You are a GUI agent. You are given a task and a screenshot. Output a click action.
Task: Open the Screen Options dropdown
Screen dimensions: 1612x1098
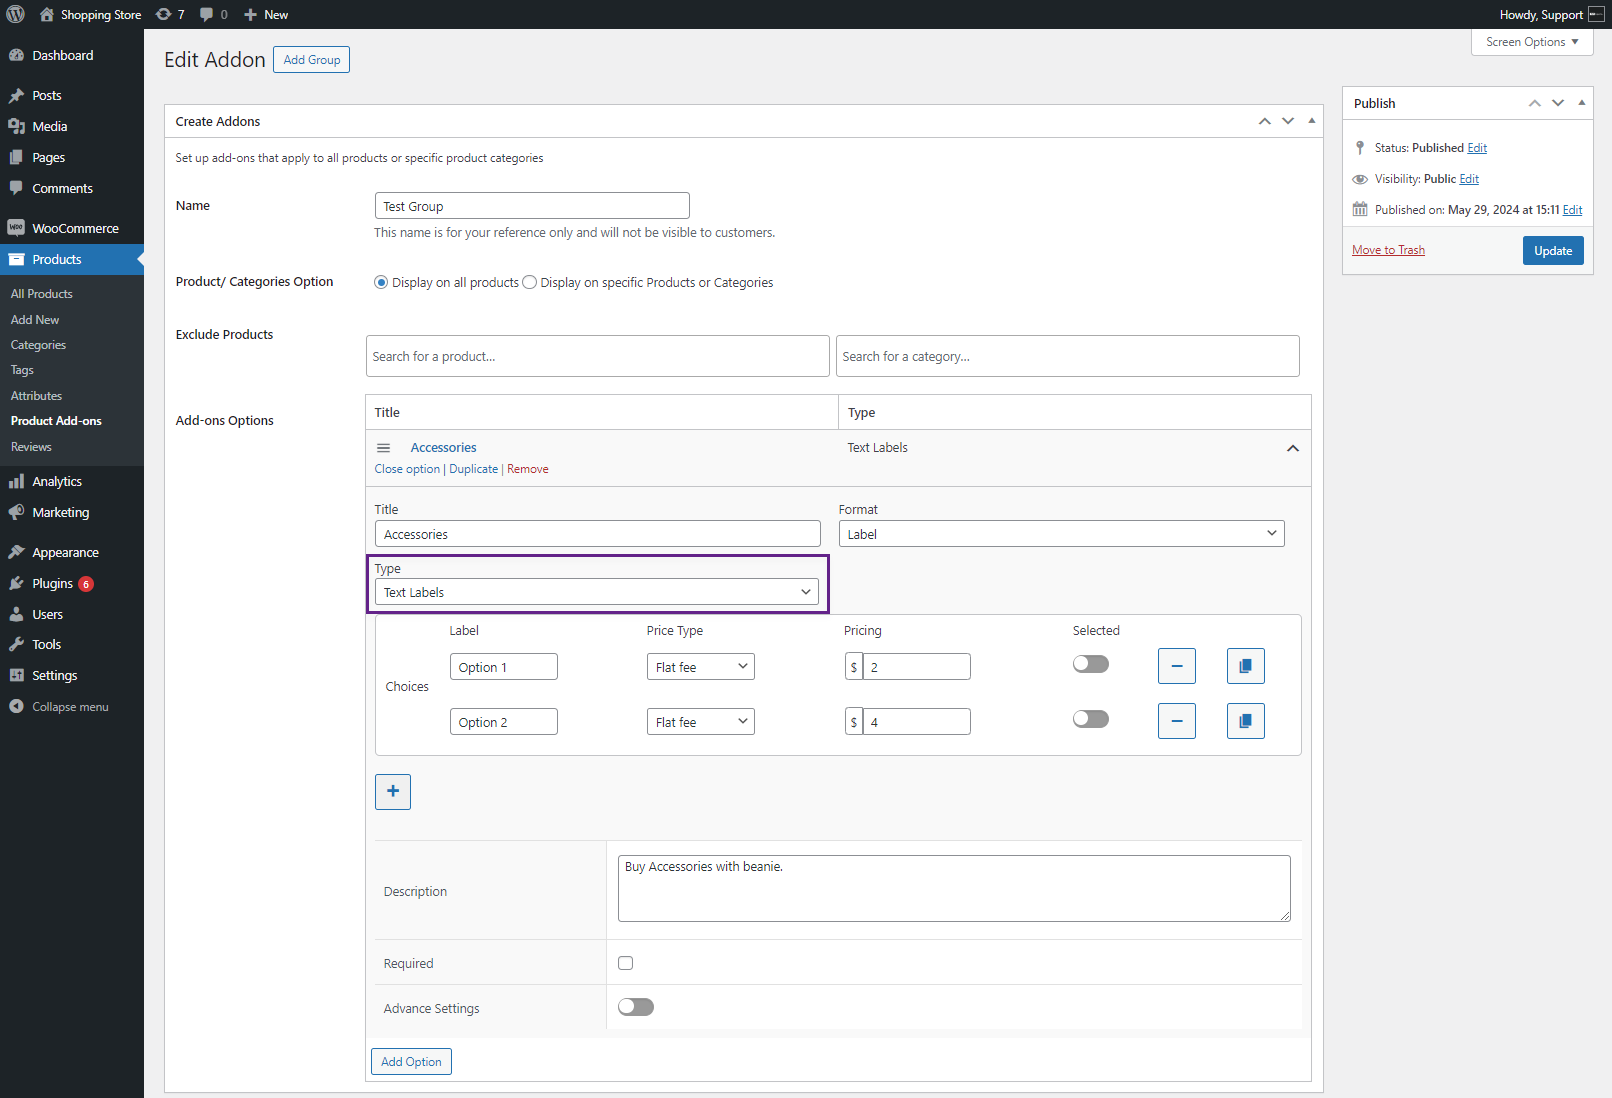(x=1532, y=42)
